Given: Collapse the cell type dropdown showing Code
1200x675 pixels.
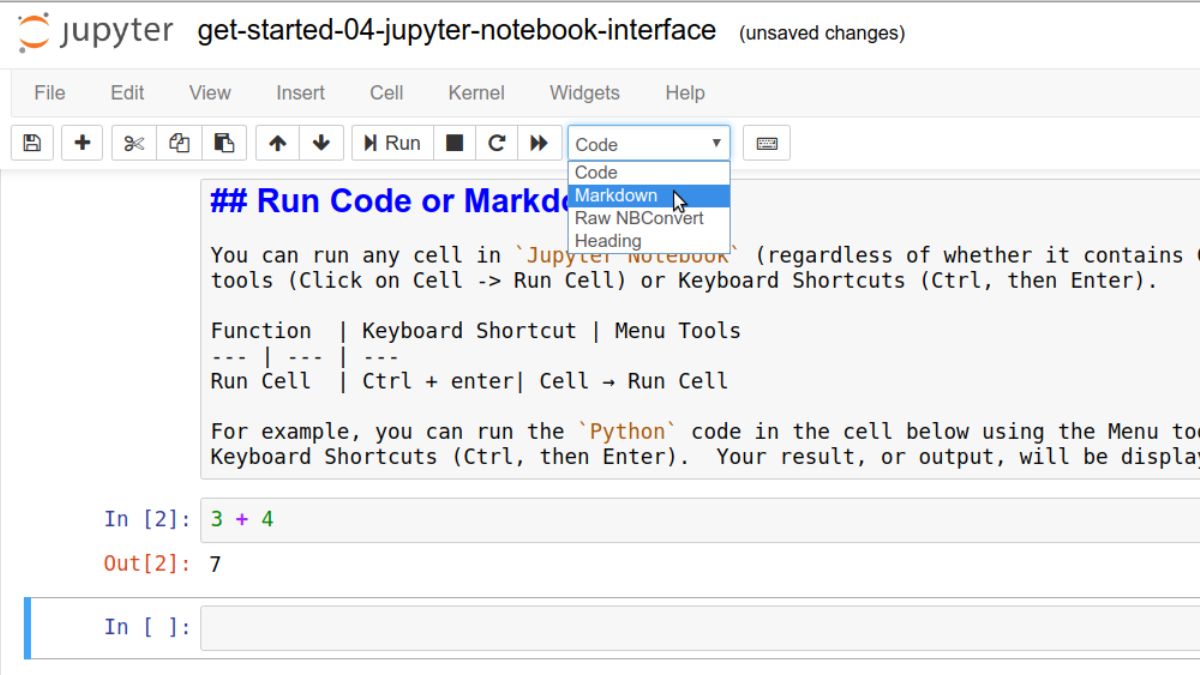Looking at the screenshot, I should tap(648, 143).
